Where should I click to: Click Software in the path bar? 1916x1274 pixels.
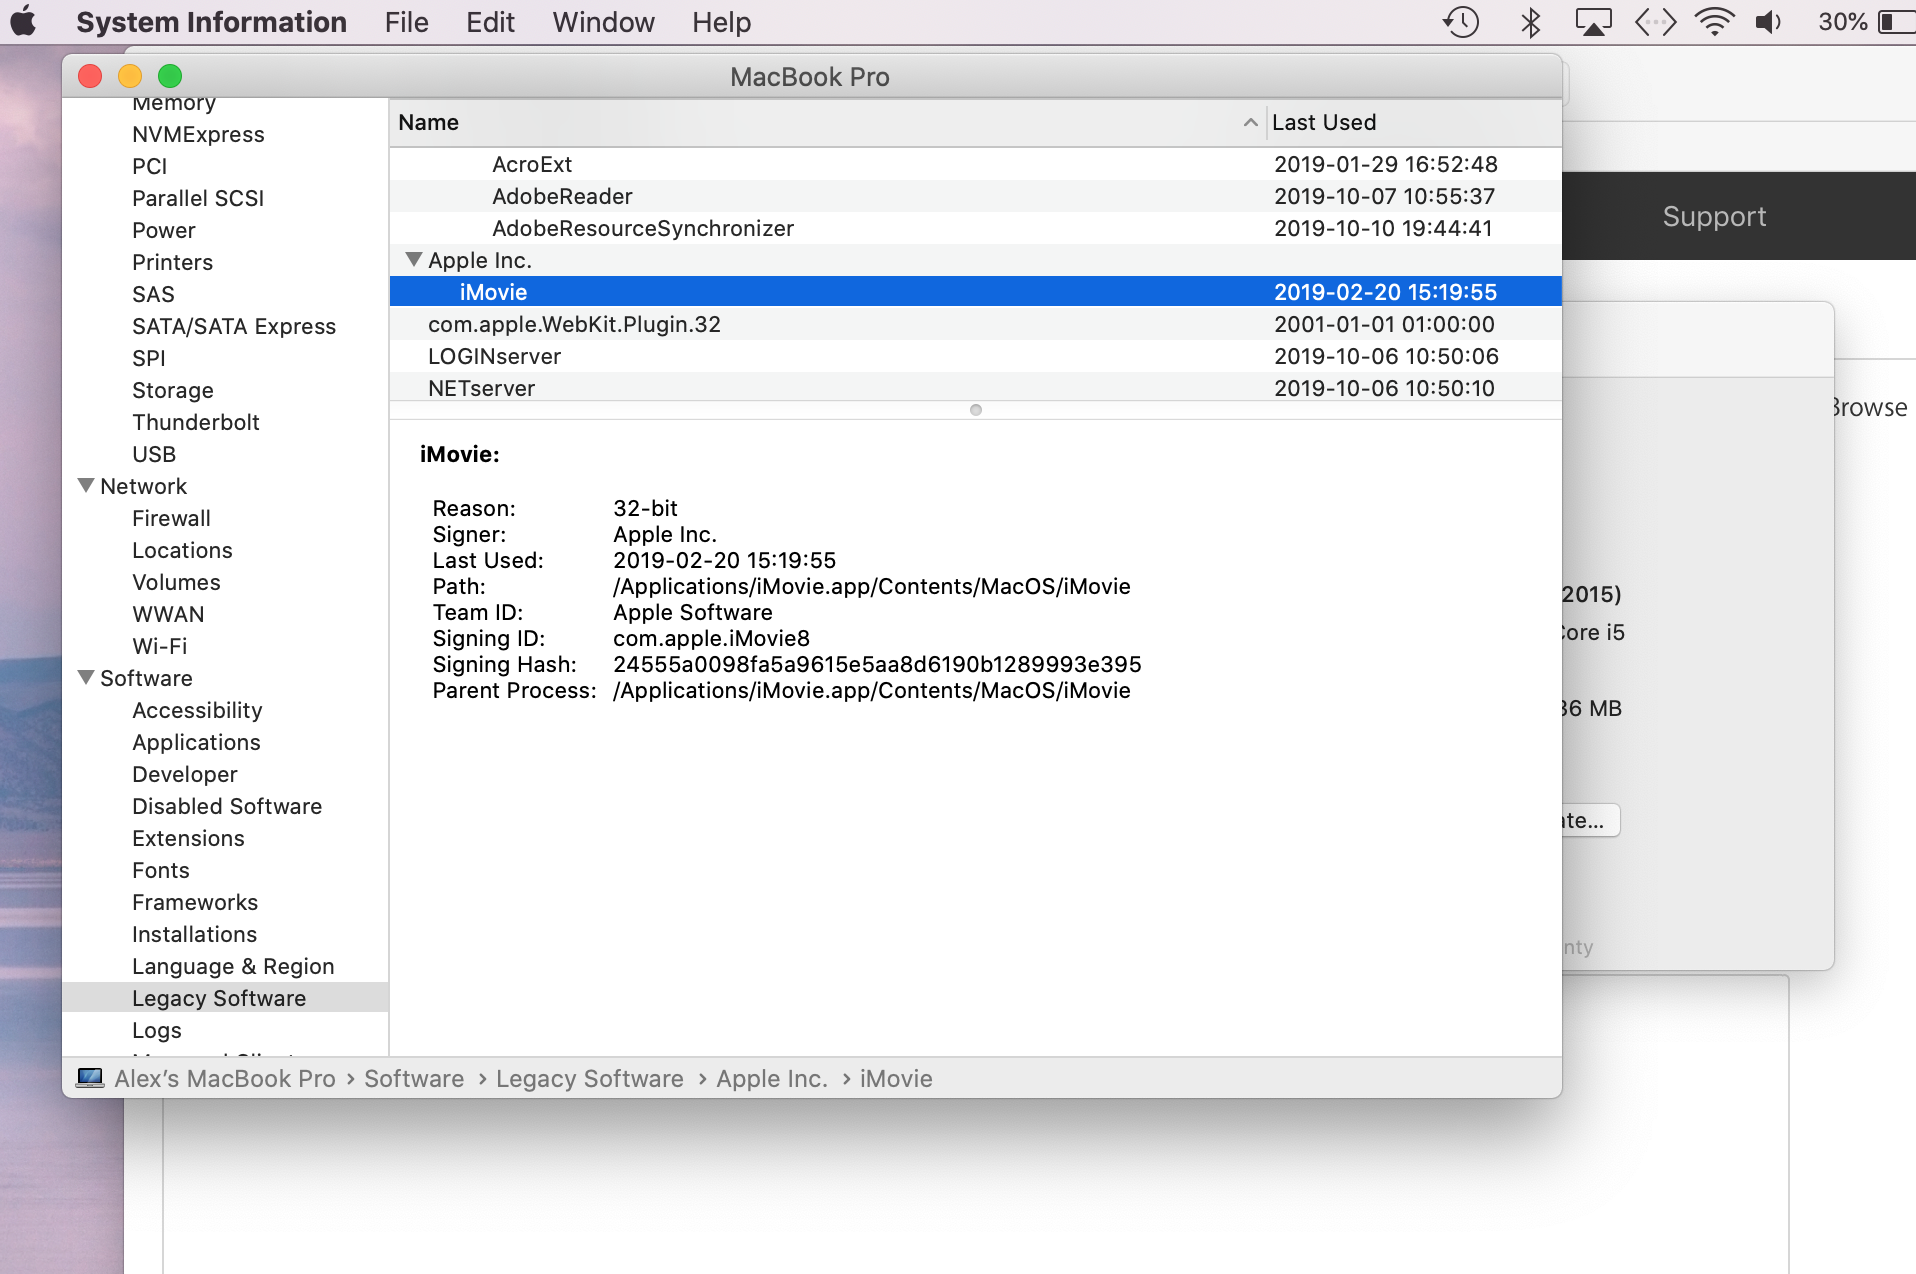(414, 1078)
